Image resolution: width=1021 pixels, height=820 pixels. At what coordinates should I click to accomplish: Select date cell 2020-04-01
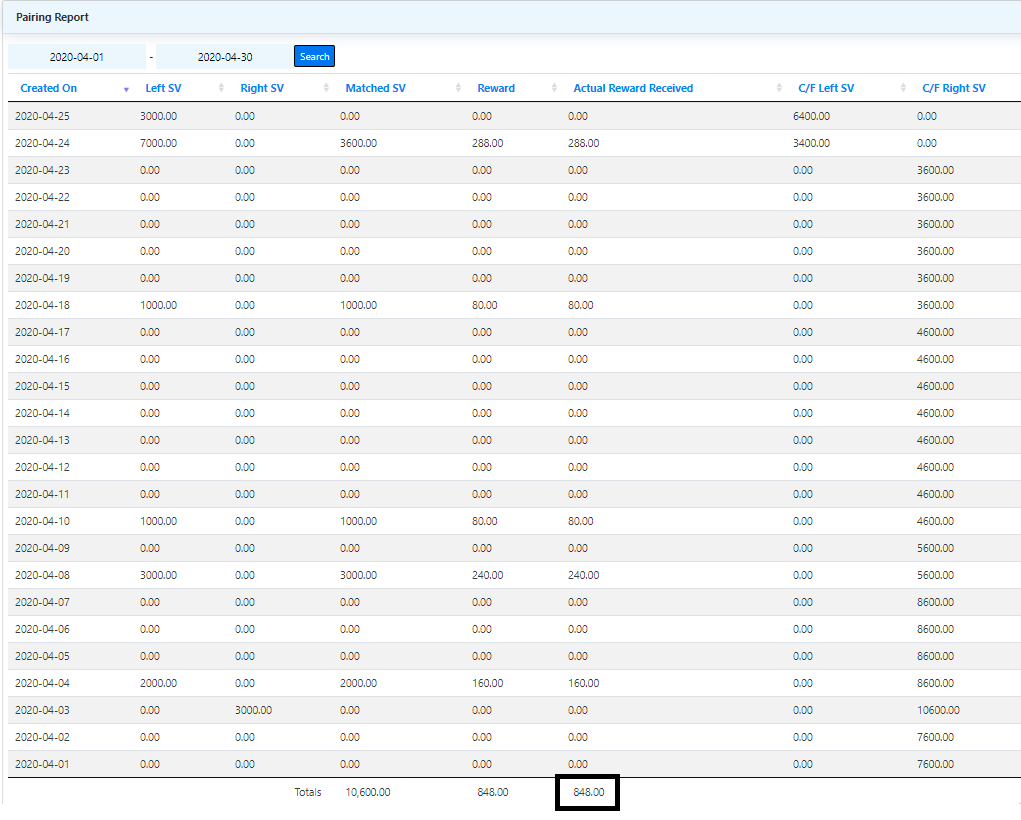[x=42, y=764]
